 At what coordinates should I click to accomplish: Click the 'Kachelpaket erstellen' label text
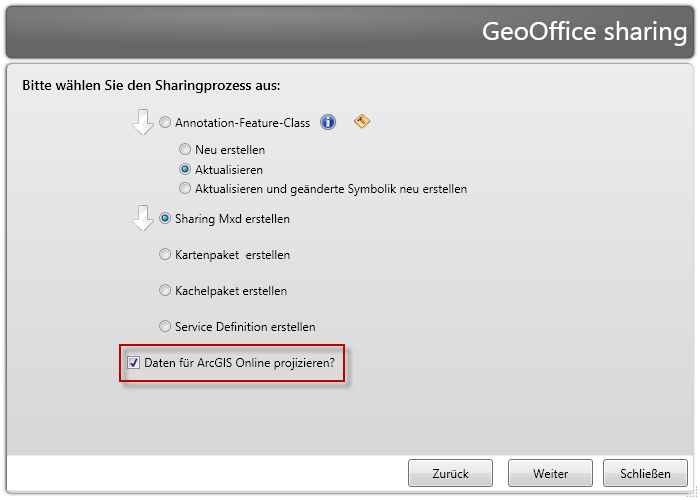click(231, 291)
